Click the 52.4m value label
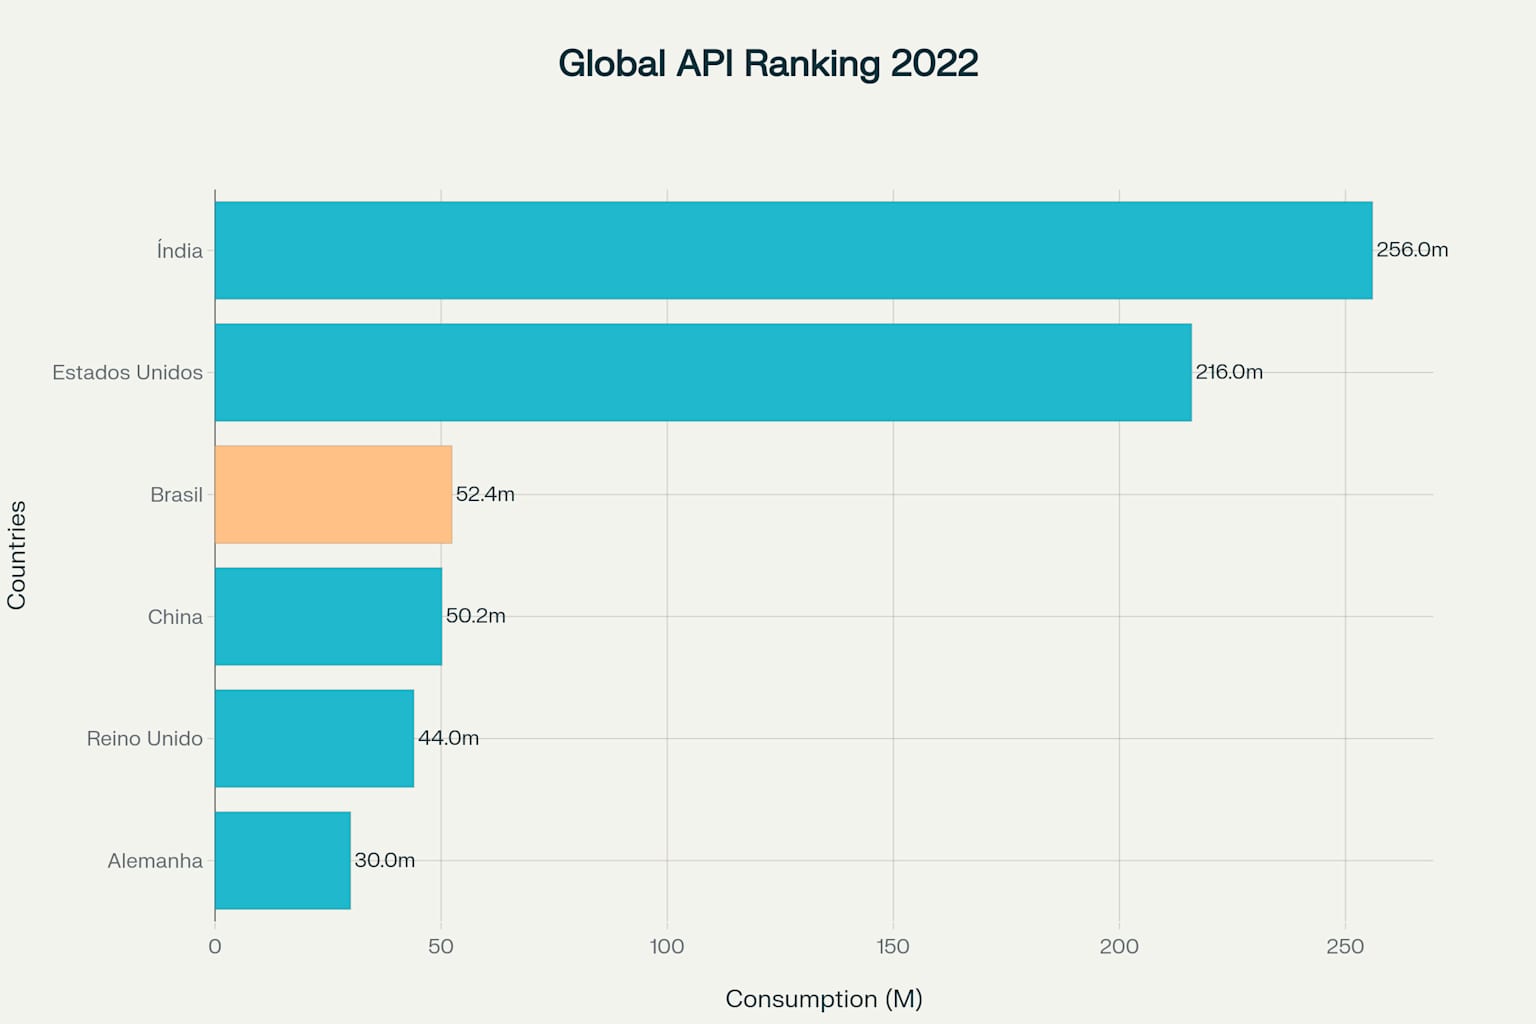 pyautogui.click(x=487, y=494)
